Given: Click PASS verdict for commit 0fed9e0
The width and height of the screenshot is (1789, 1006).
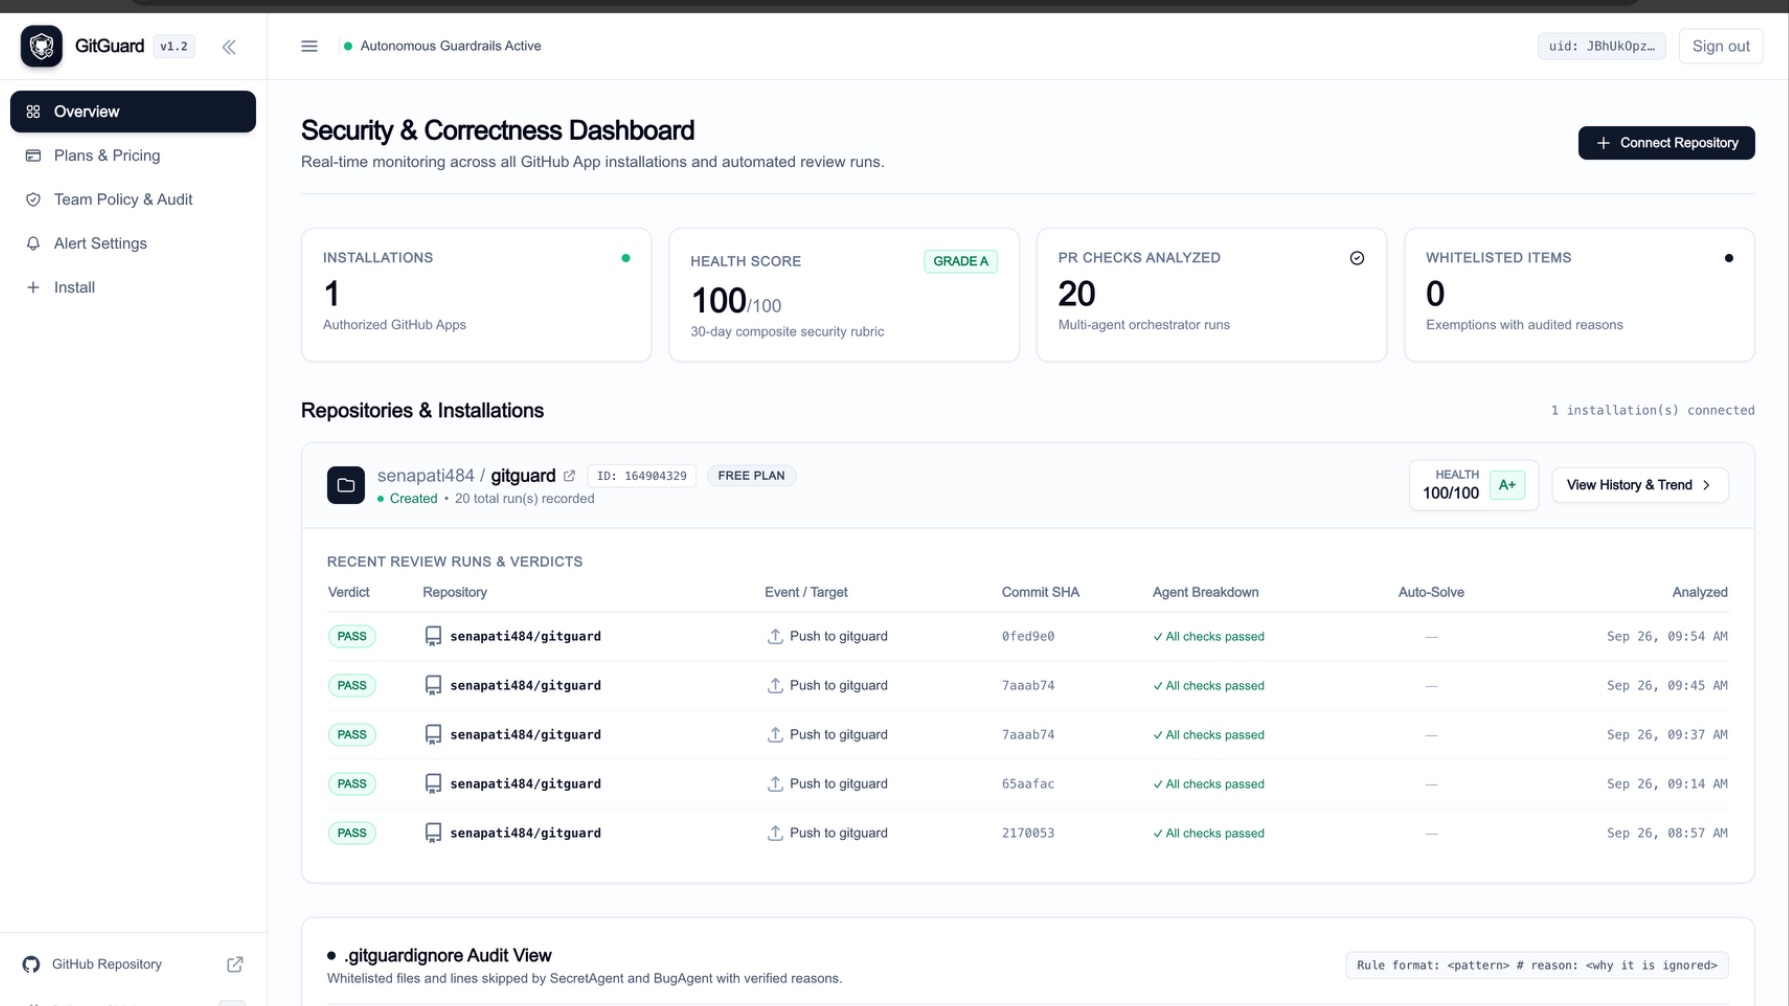Looking at the screenshot, I should (x=352, y=636).
